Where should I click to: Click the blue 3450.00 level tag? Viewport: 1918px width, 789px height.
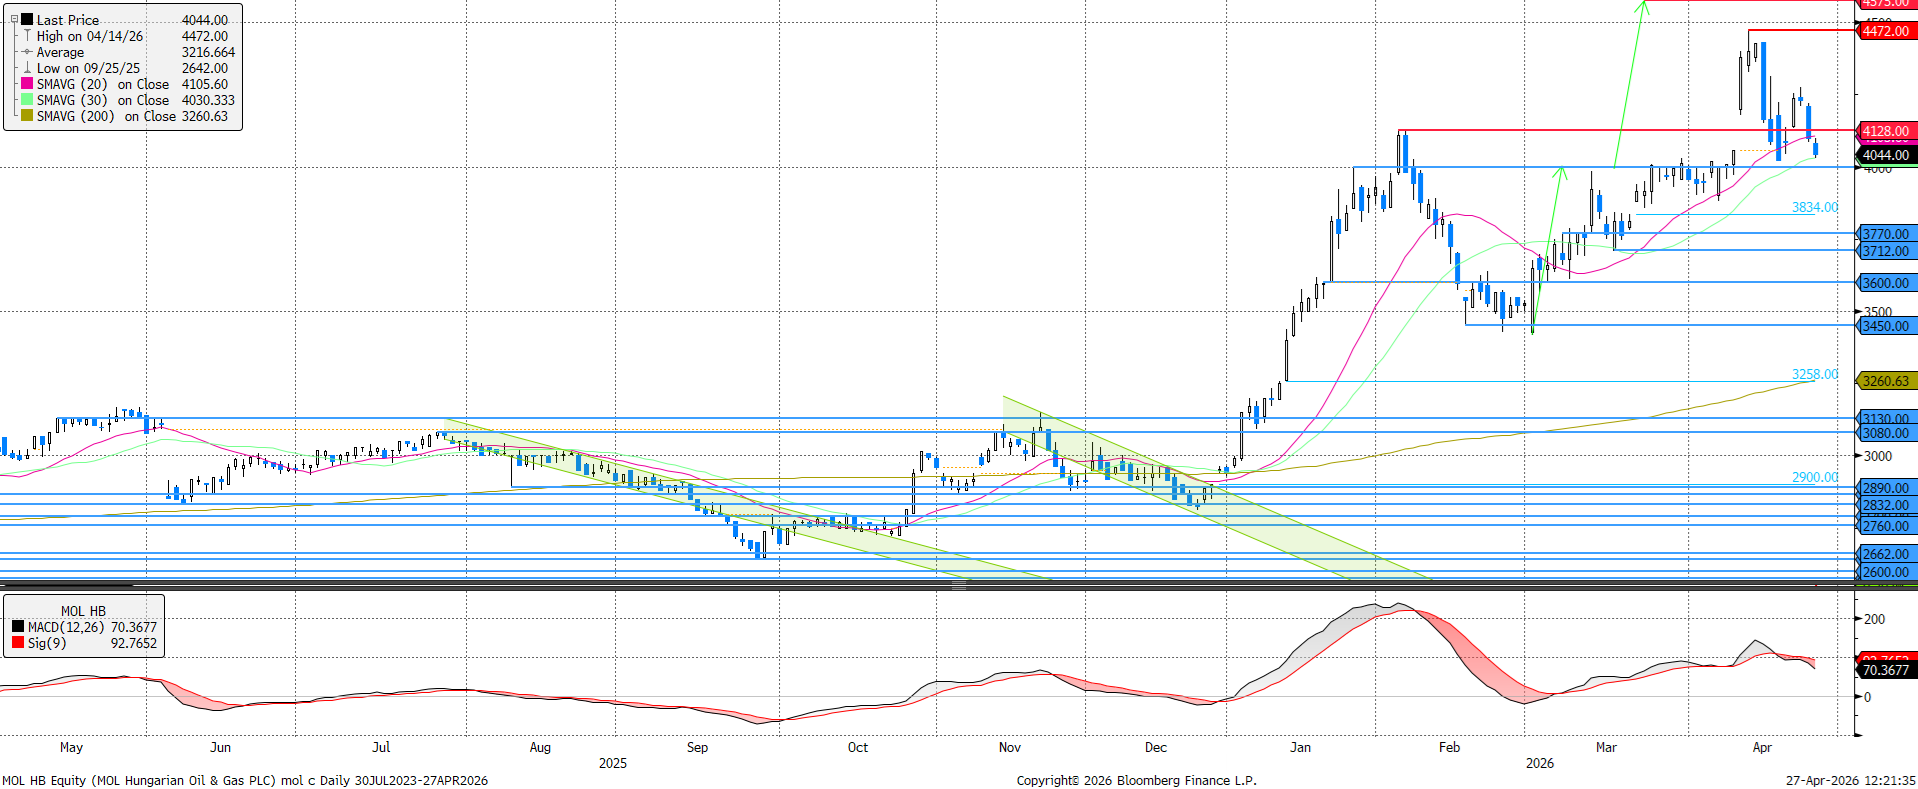point(1885,326)
